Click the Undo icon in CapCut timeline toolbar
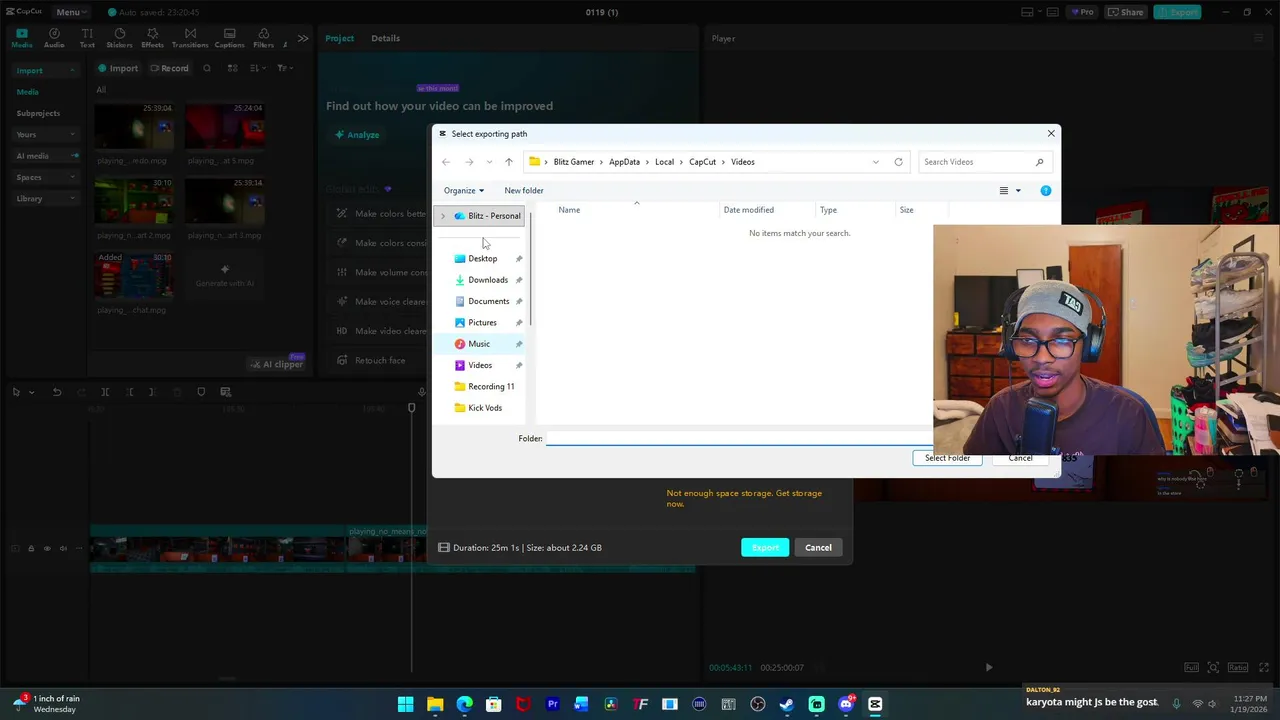 [x=57, y=392]
